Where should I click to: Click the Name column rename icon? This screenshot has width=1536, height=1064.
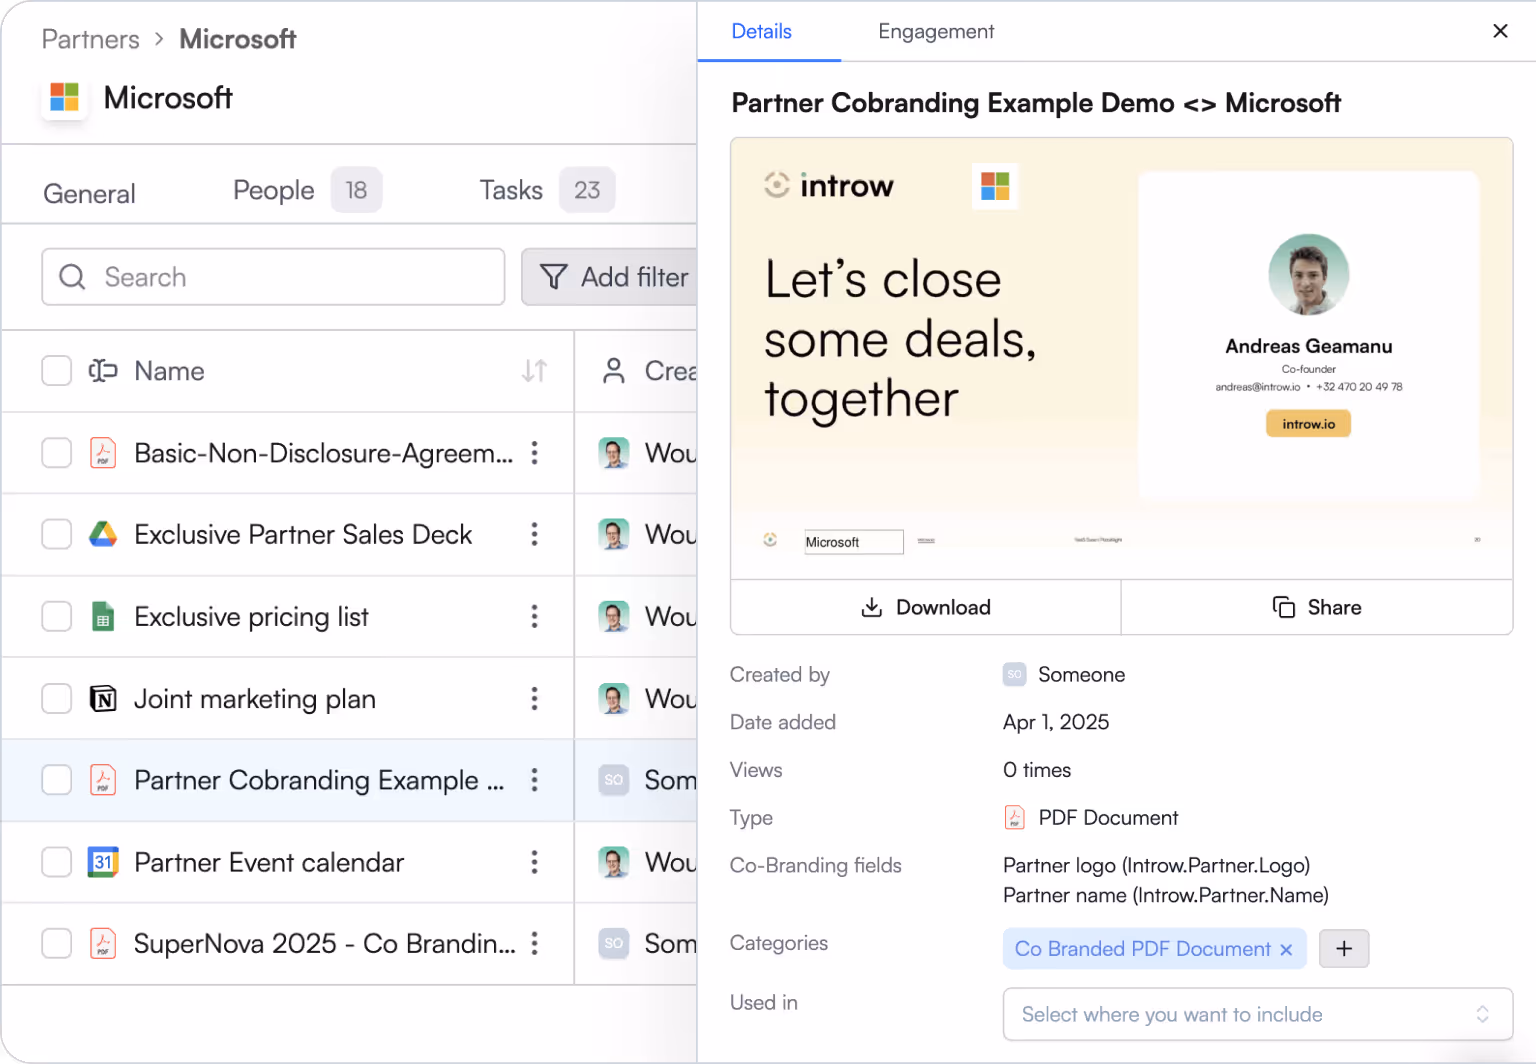click(103, 371)
